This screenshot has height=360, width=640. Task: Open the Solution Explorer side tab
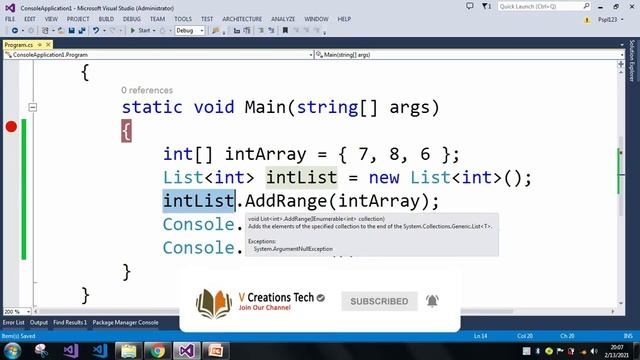coord(632,60)
